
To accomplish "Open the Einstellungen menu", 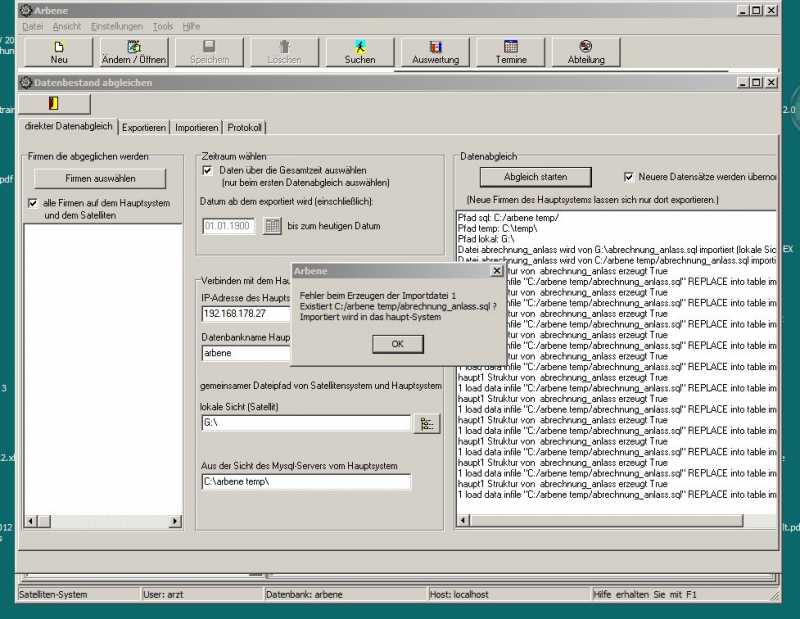I will (116, 26).
